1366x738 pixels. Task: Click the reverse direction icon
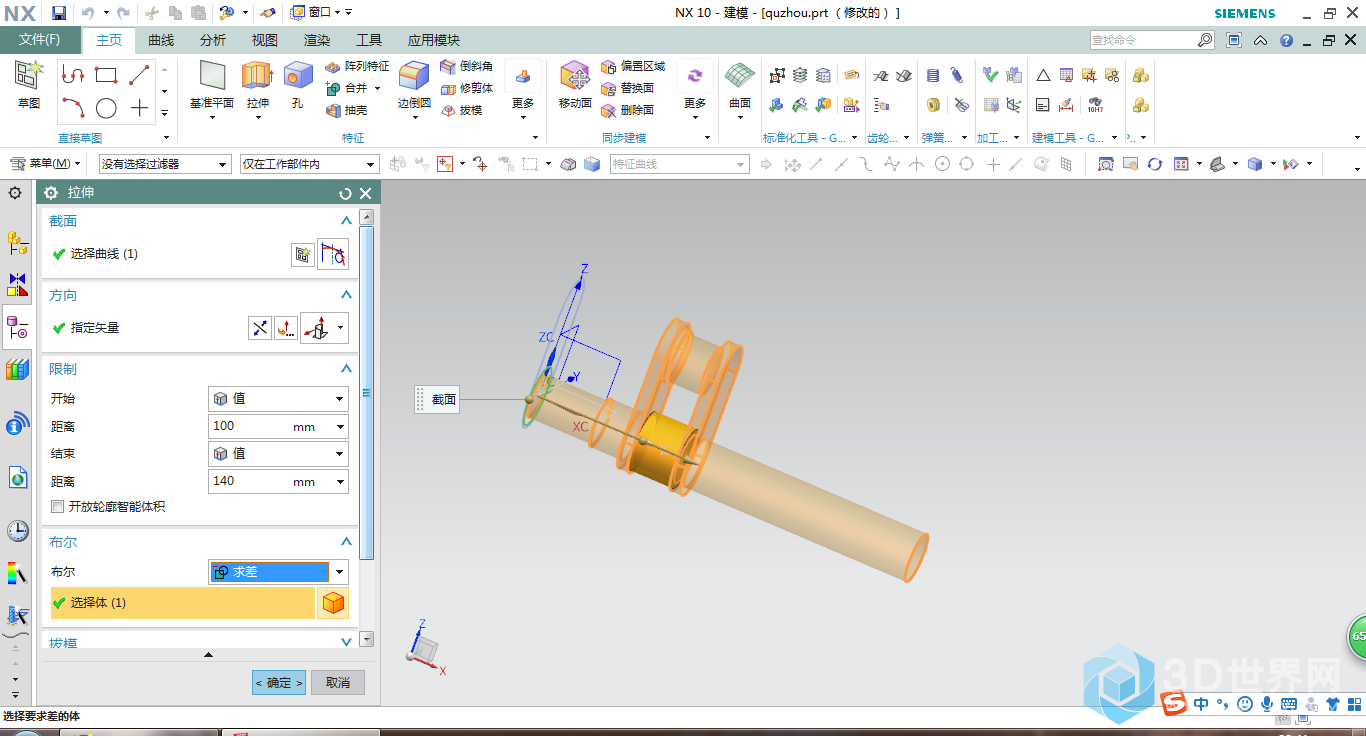coord(259,327)
